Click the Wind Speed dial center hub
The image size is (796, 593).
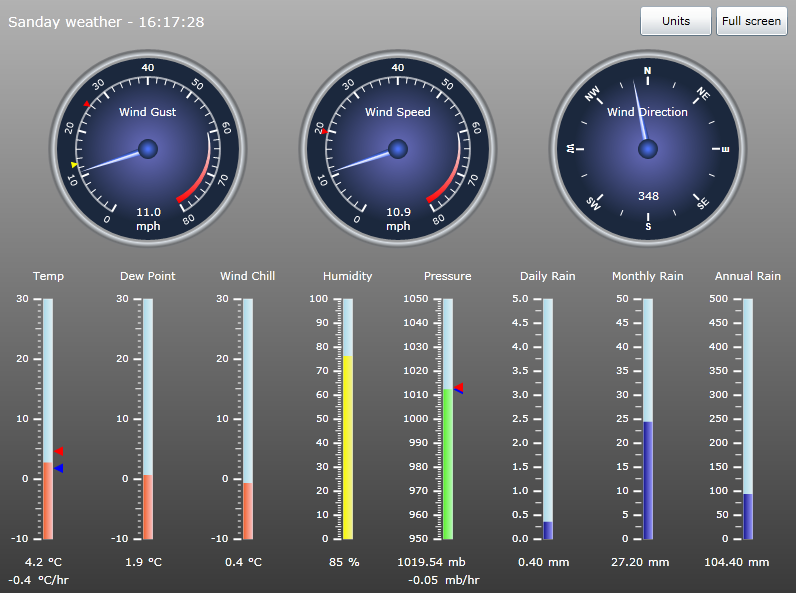398,149
